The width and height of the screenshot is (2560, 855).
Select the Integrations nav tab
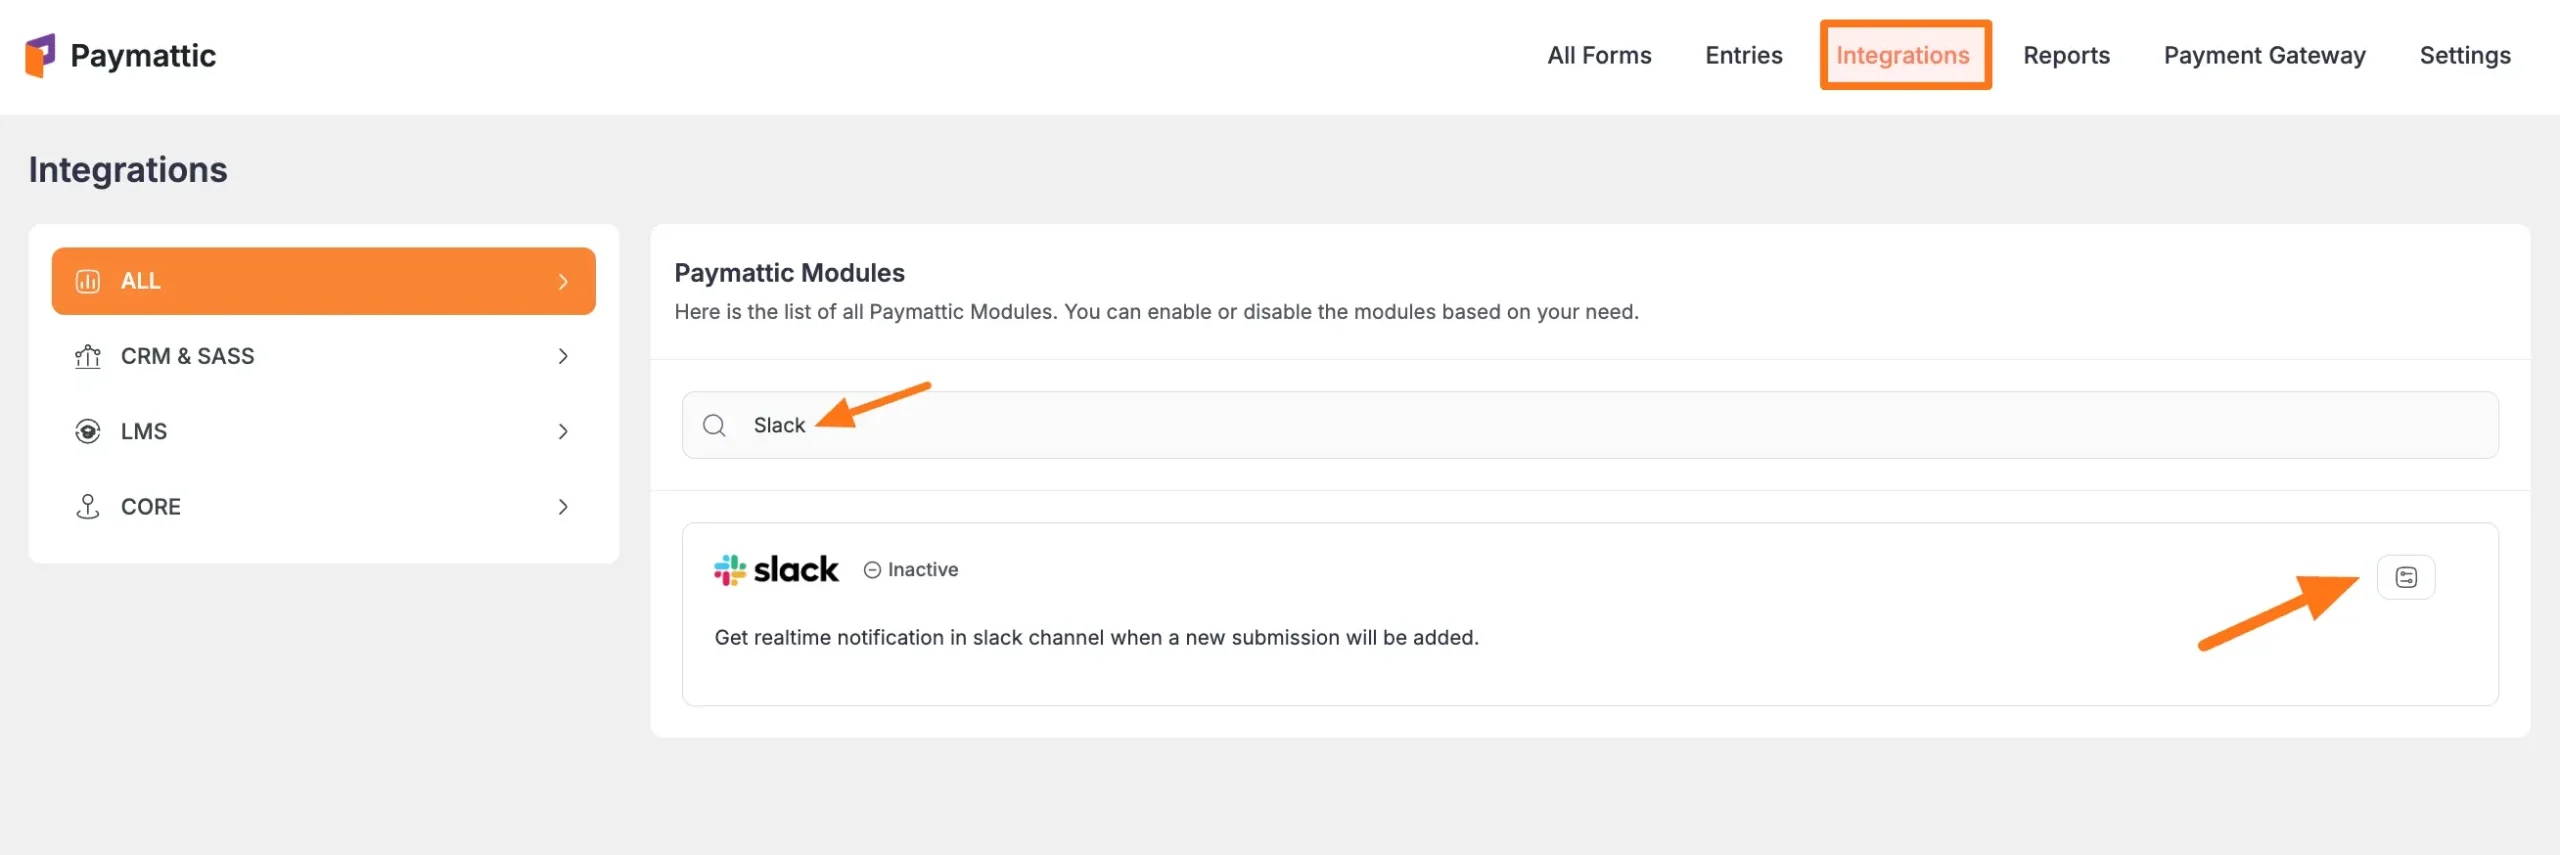pyautogui.click(x=1903, y=56)
